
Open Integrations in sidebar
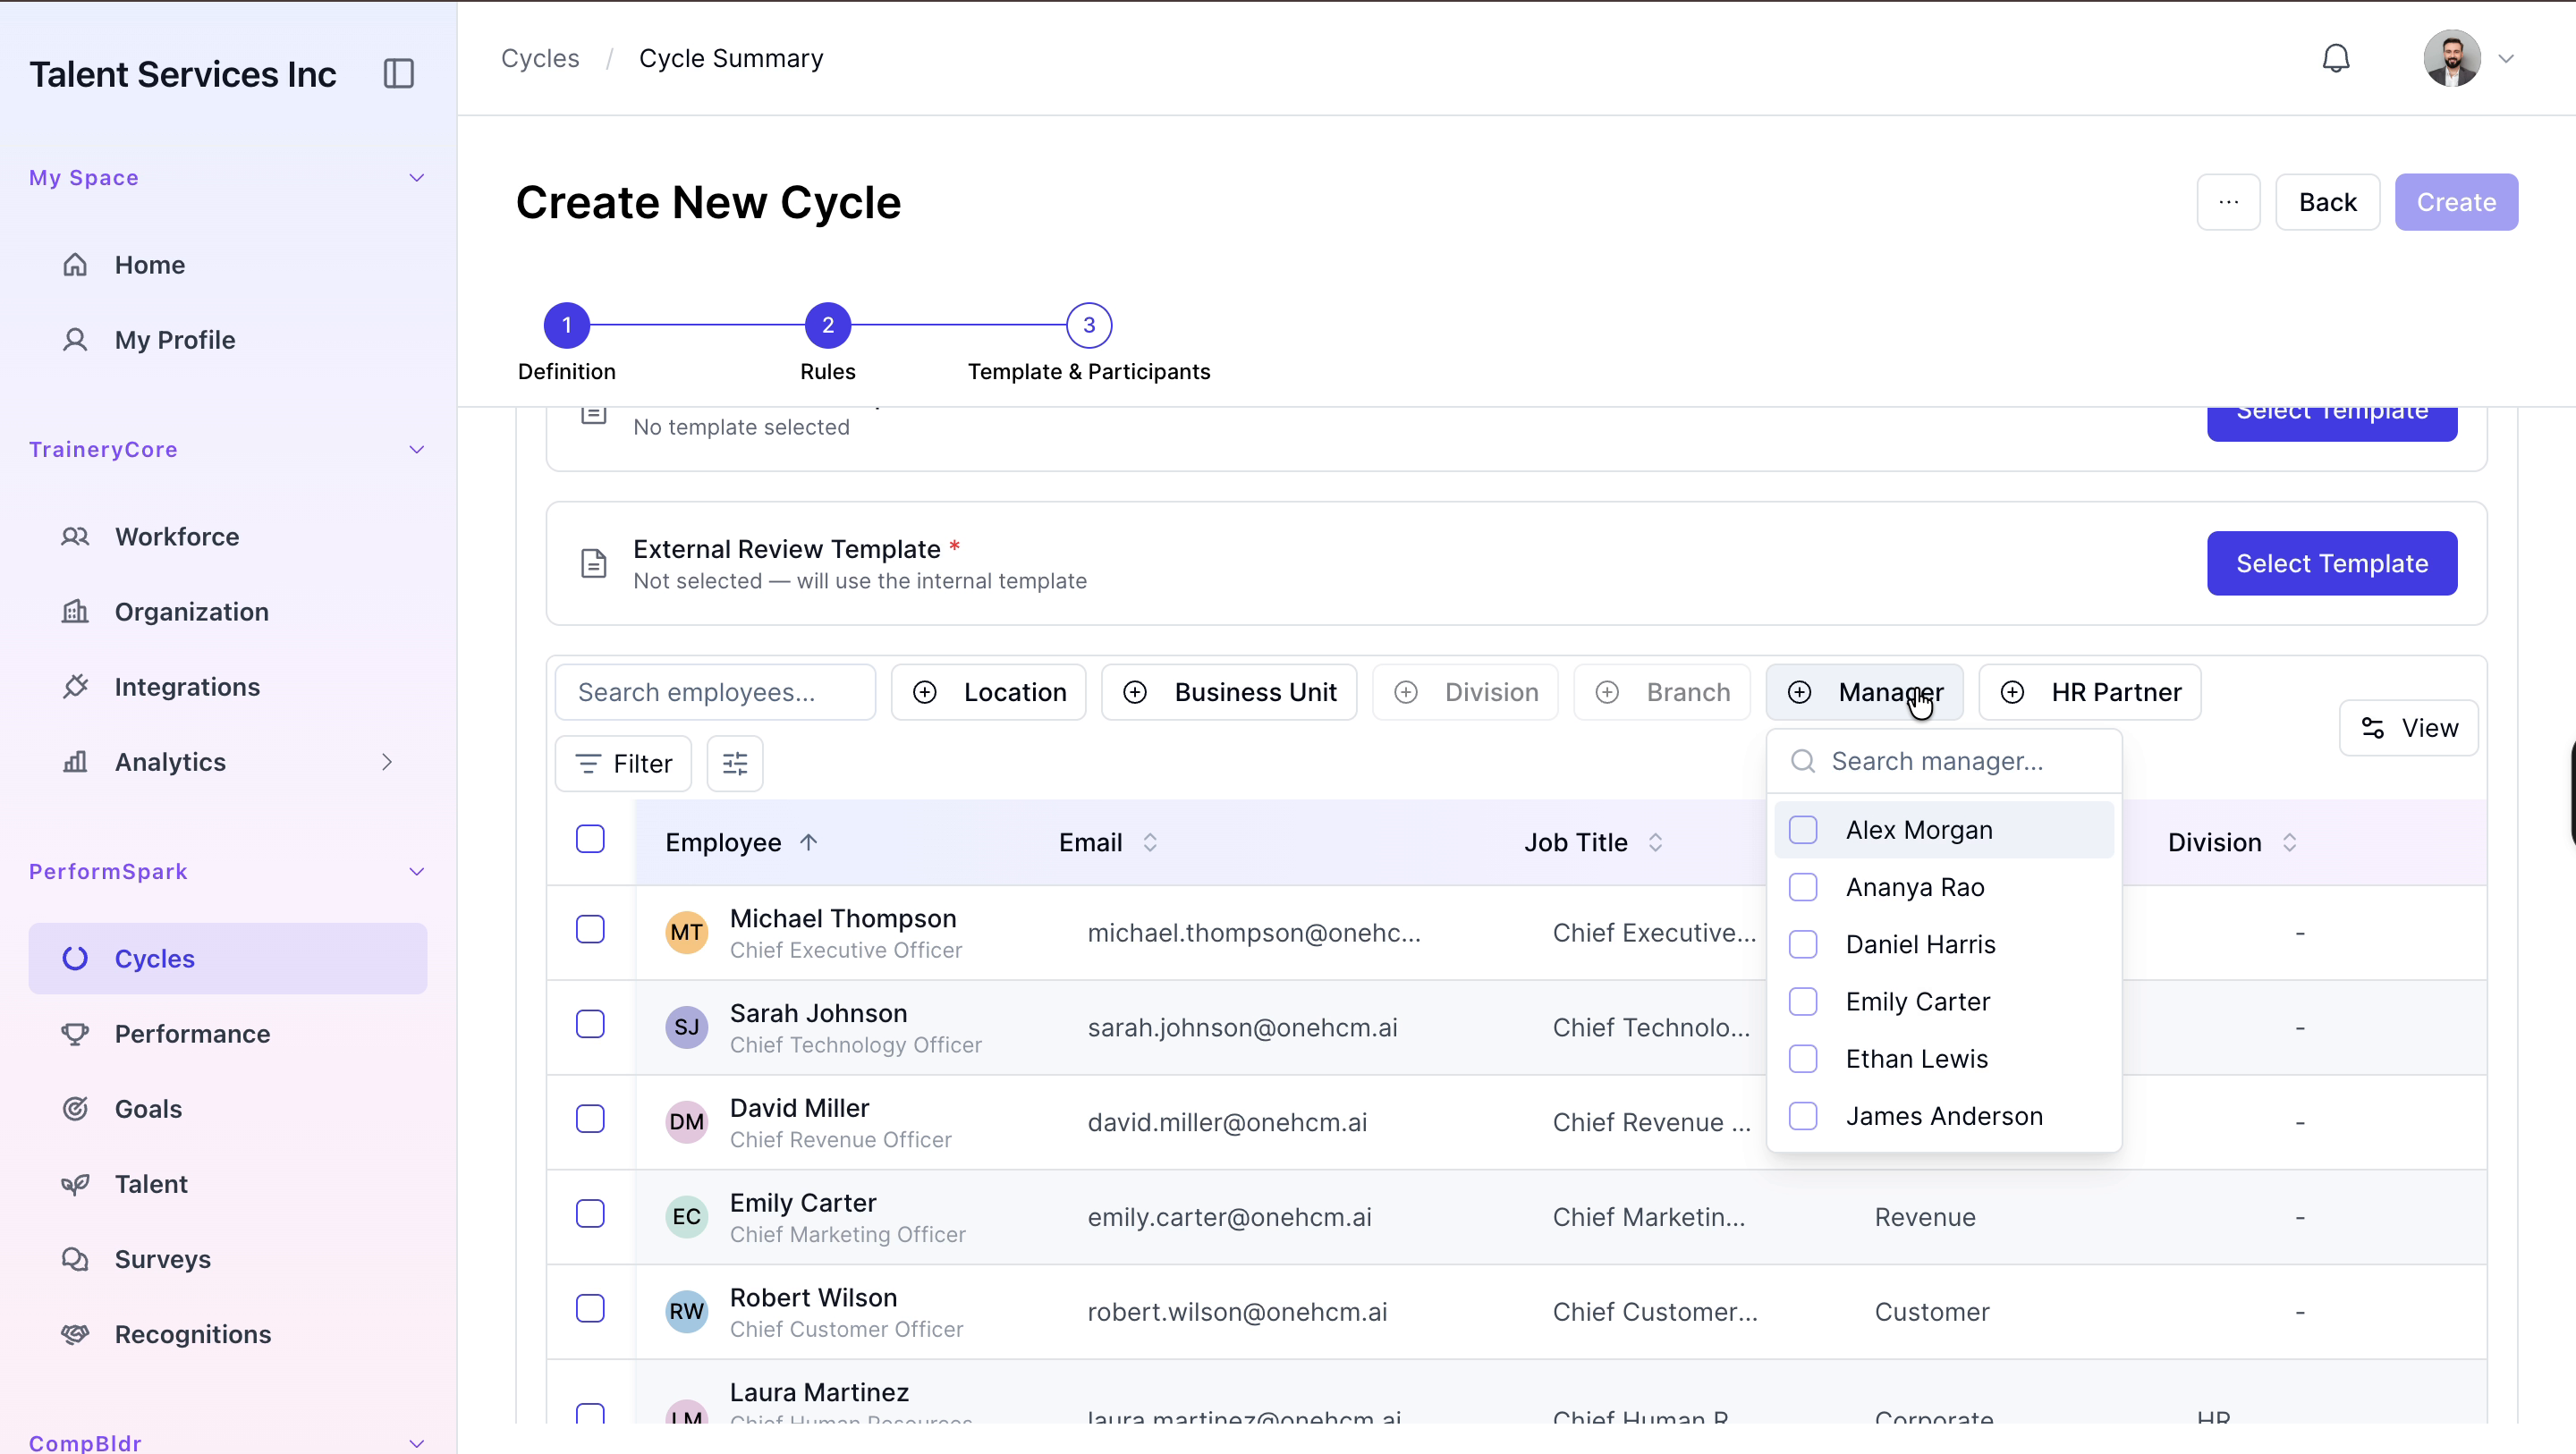pos(187,686)
